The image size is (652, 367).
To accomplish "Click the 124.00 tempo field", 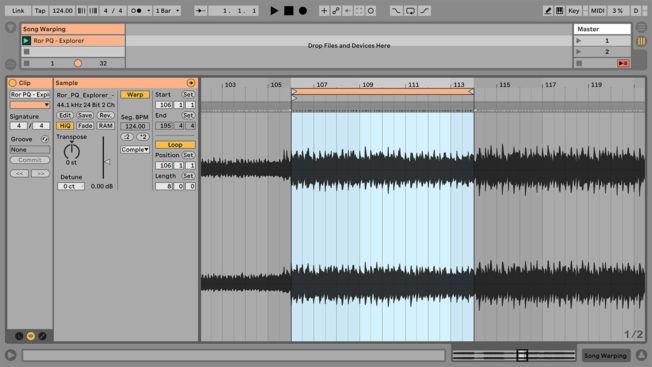I will pyautogui.click(x=62, y=11).
